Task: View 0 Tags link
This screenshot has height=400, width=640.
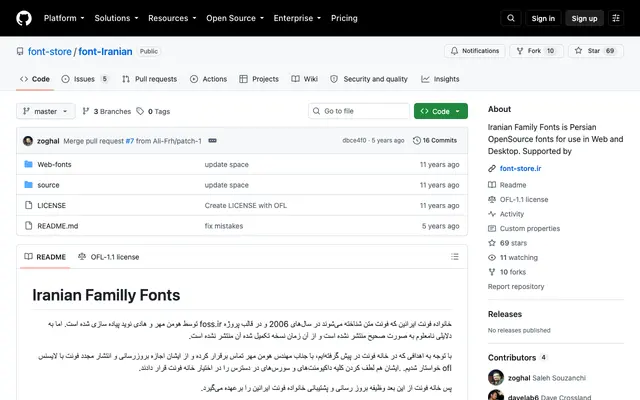Action: pyautogui.click(x=153, y=111)
